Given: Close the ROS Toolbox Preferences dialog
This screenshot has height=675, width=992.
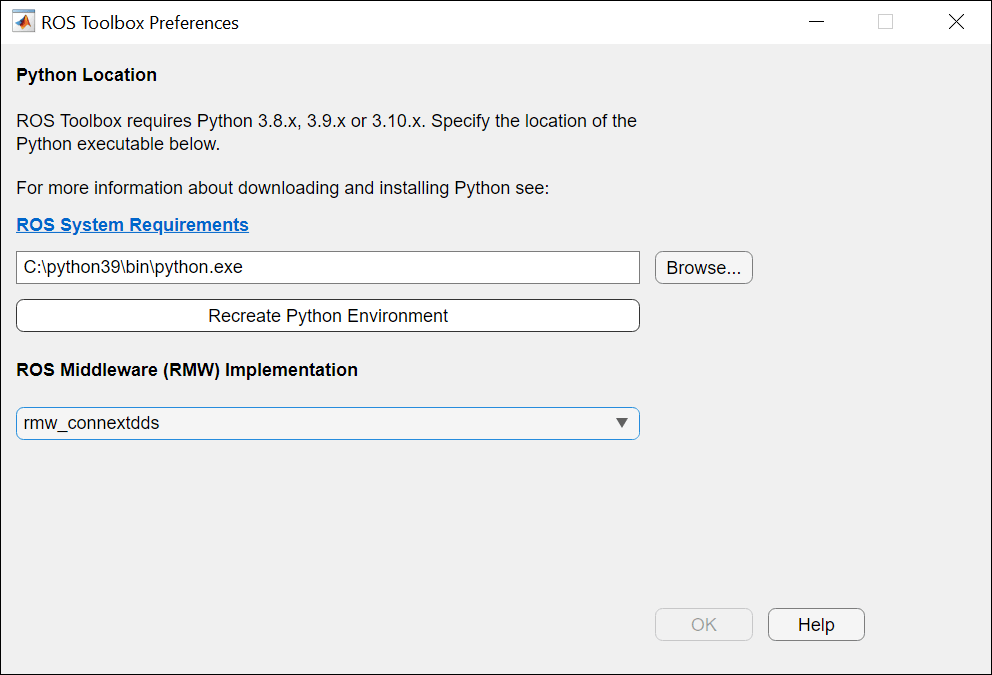Looking at the screenshot, I should (956, 22).
